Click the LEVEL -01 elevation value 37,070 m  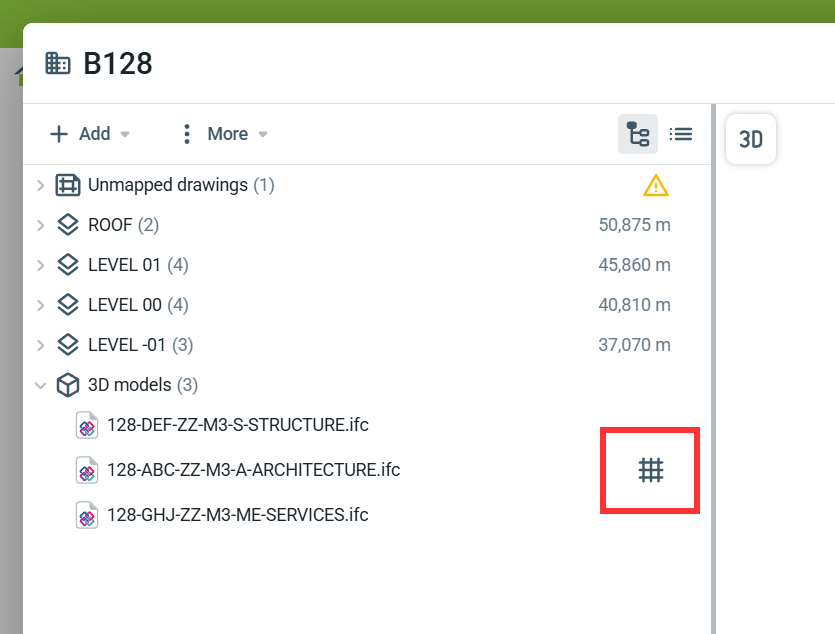pos(634,345)
